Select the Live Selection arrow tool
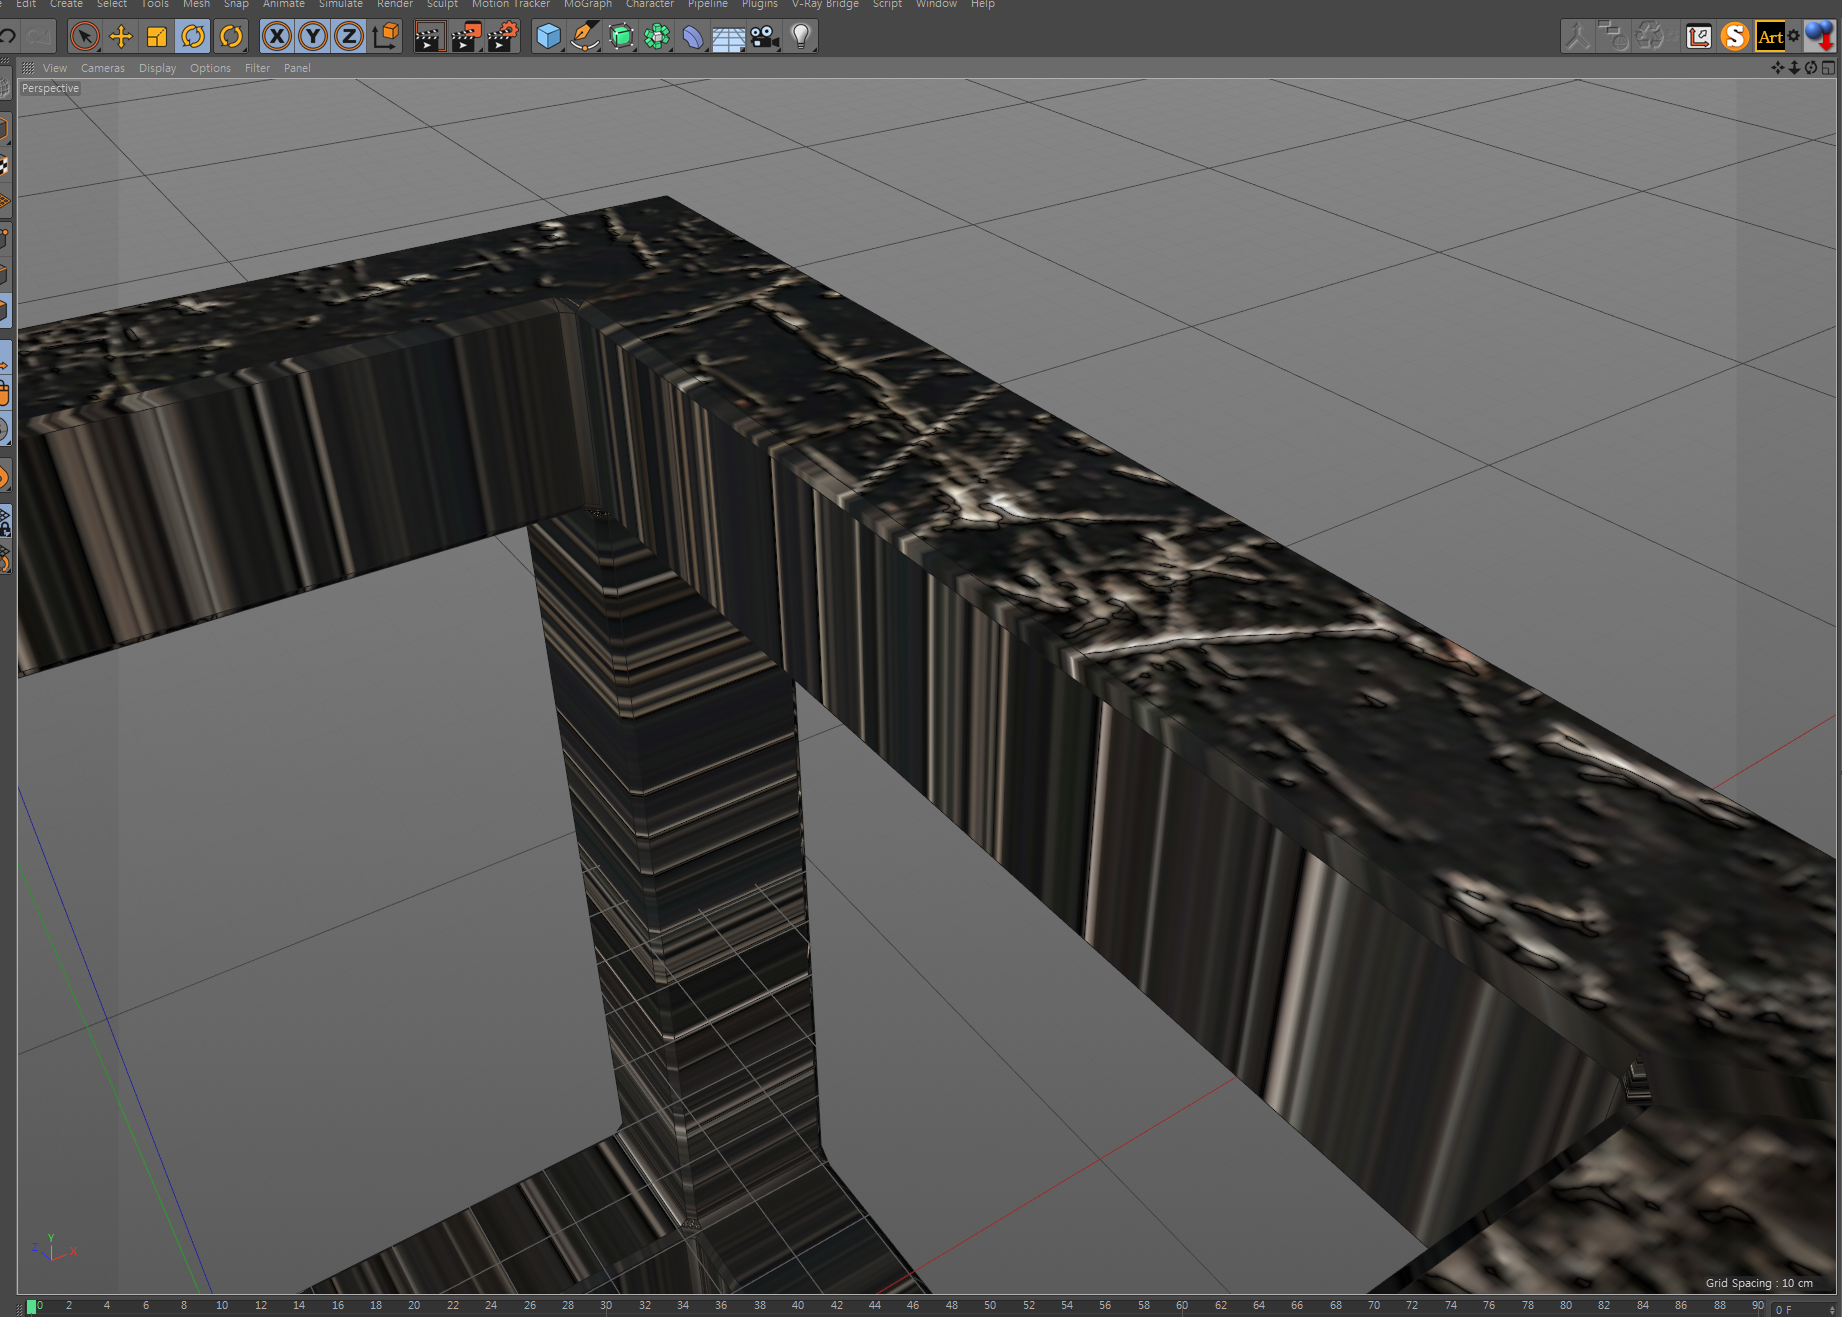Image resolution: width=1842 pixels, height=1317 pixels. pos(85,37)
